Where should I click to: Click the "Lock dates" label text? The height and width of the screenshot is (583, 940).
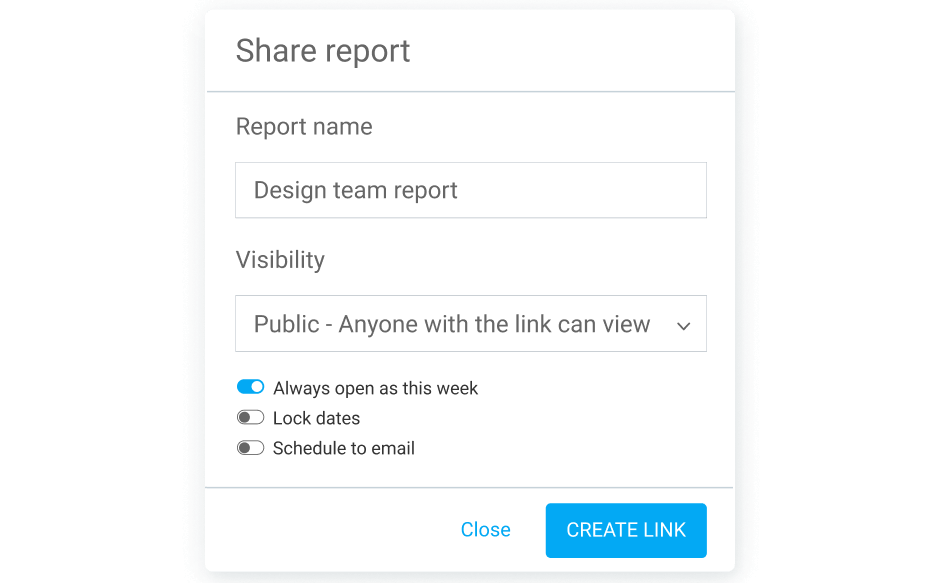click(x=316, y=418)
